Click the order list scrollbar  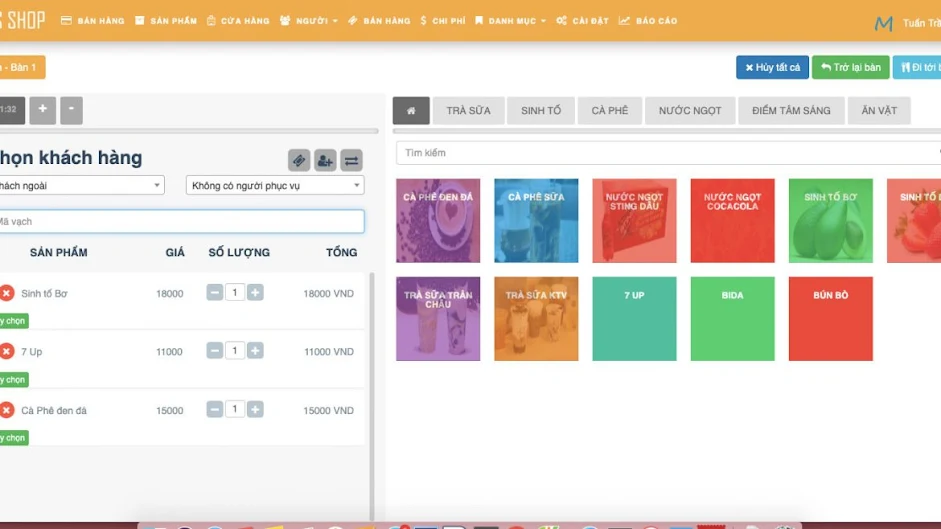(371, 396)
